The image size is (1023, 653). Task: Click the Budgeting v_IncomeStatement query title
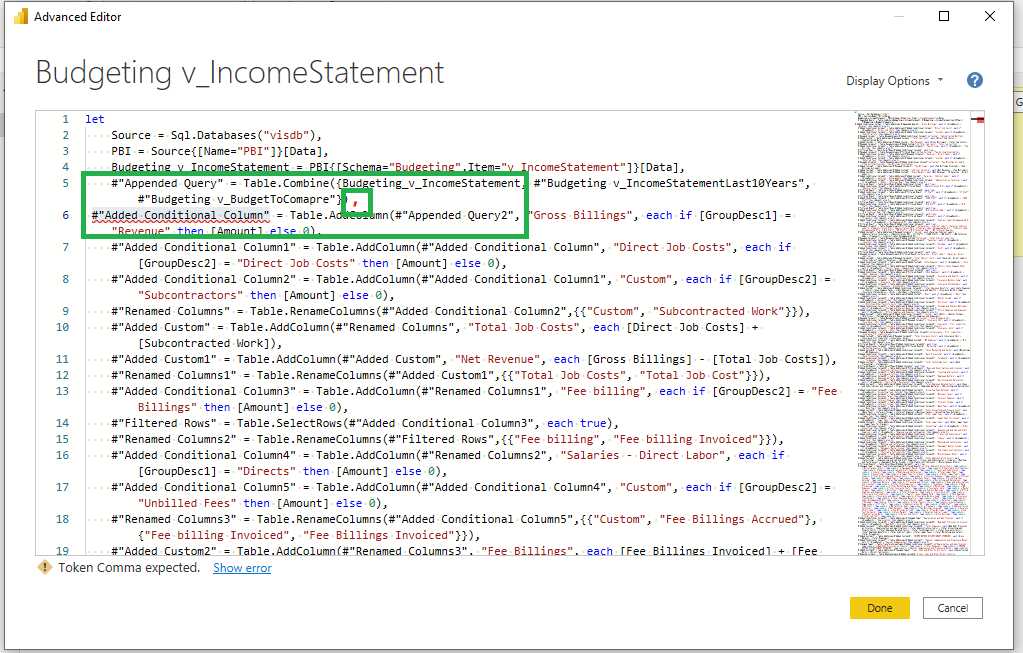pos(239,72)
